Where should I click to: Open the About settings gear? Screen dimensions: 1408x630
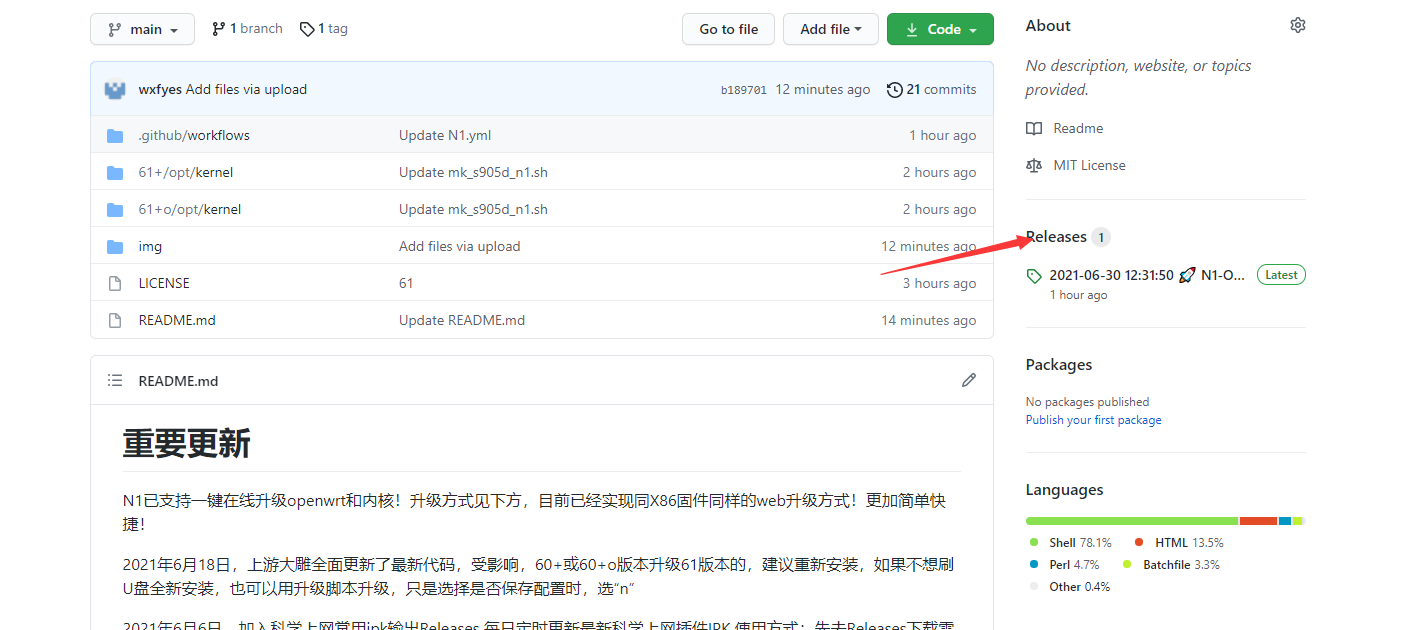(x=1297, y=24)
